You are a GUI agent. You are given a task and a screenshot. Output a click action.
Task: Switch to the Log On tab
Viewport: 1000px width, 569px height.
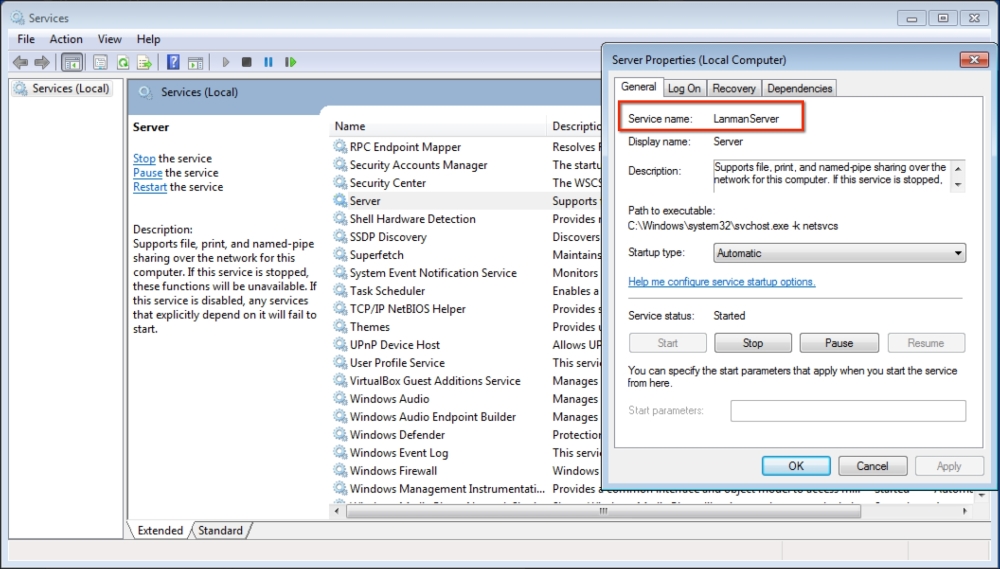(x=684, y=88)
